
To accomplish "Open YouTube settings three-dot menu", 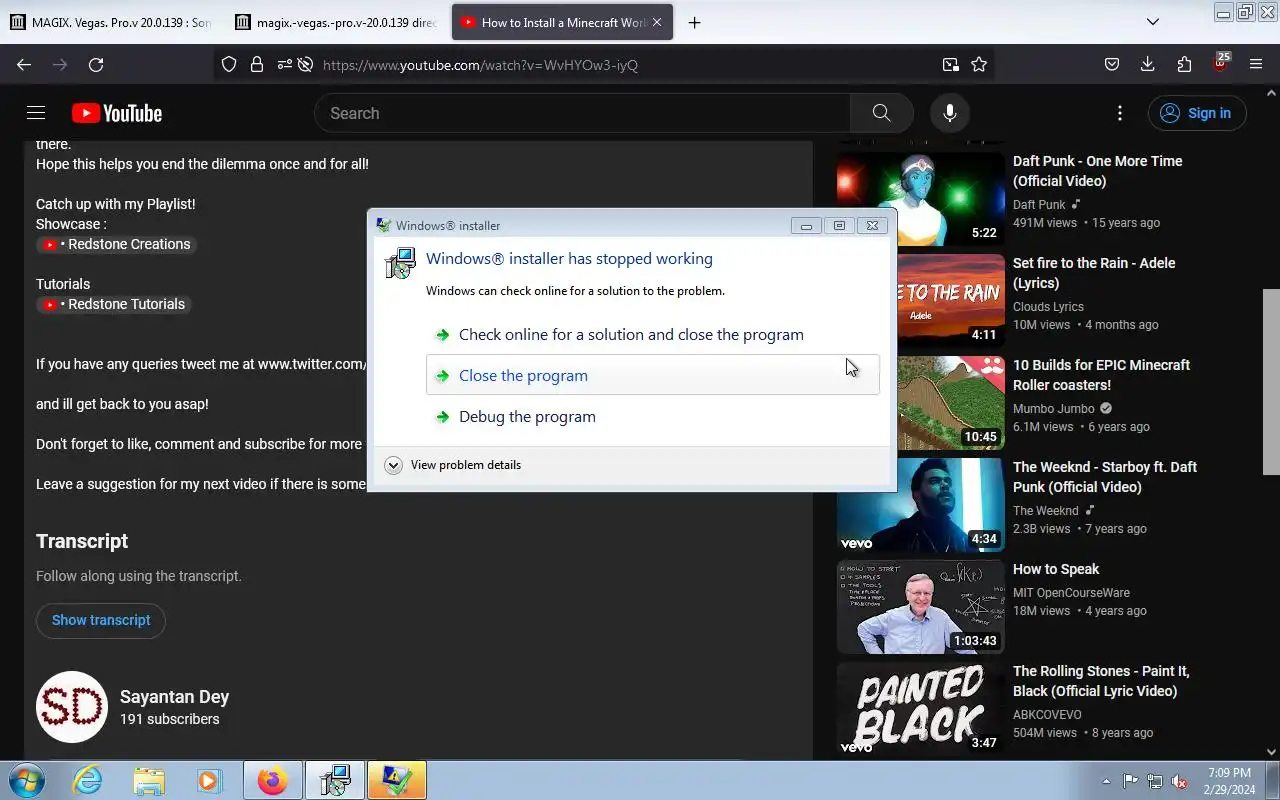I will (1120, 113).
